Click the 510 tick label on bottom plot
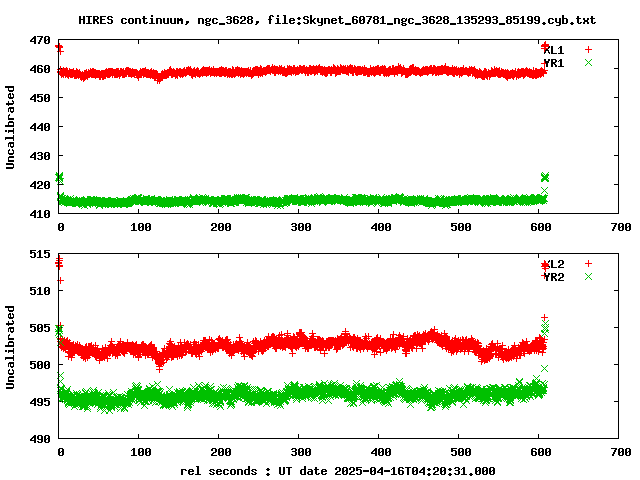Image resolution: width=640 pixels, height=480 pixels. pos(40,291)
